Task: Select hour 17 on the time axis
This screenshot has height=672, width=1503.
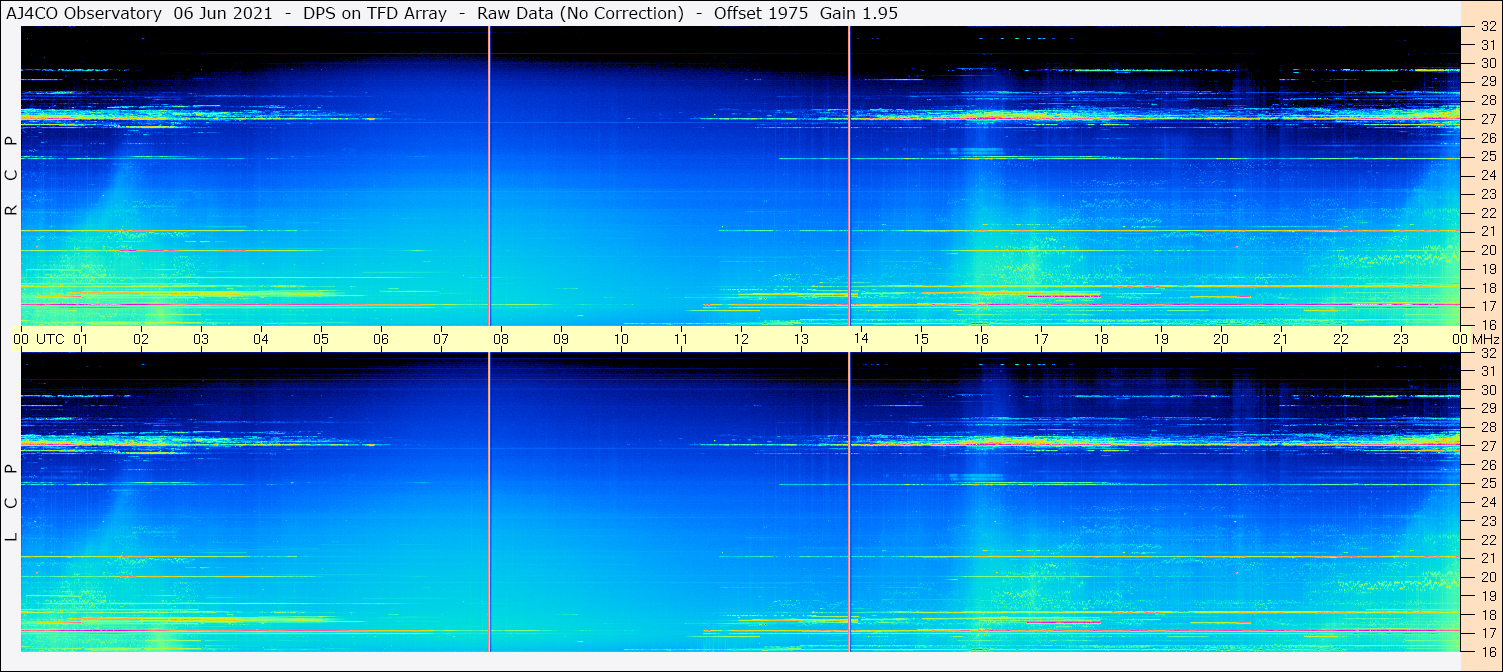Action: tap(1041, 339)
